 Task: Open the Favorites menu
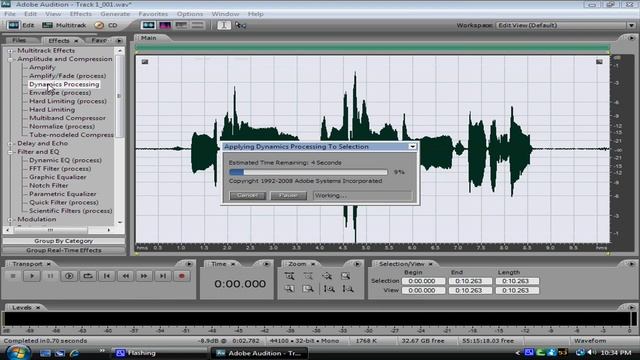[x=153, y=14]
